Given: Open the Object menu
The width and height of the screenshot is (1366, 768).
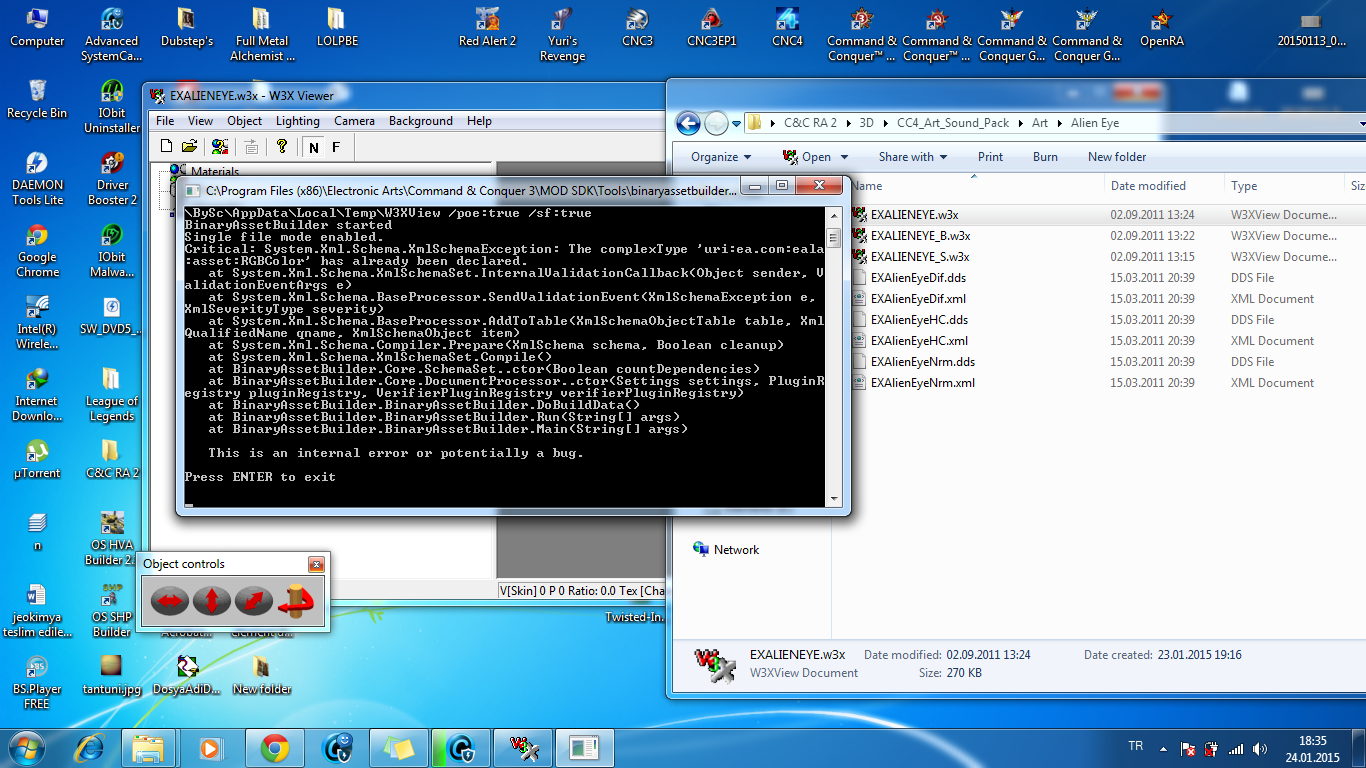Looking at the screenshot, I should pyautogui.click(x=244, y=121).
